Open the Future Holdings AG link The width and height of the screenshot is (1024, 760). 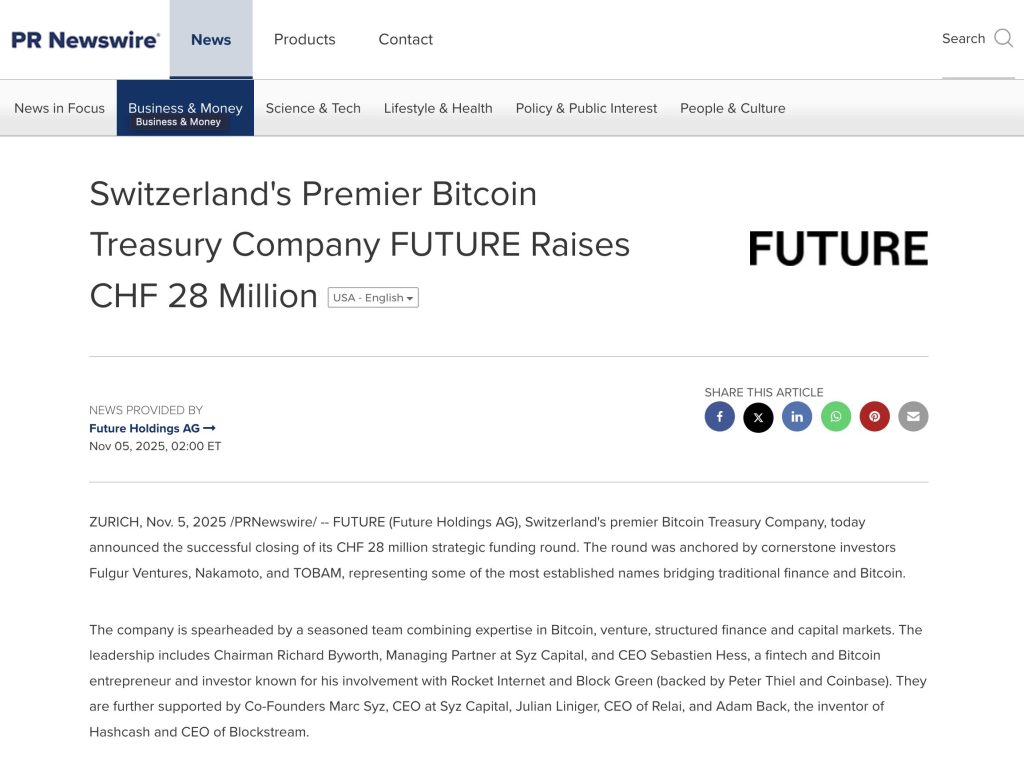coord(152,428)
